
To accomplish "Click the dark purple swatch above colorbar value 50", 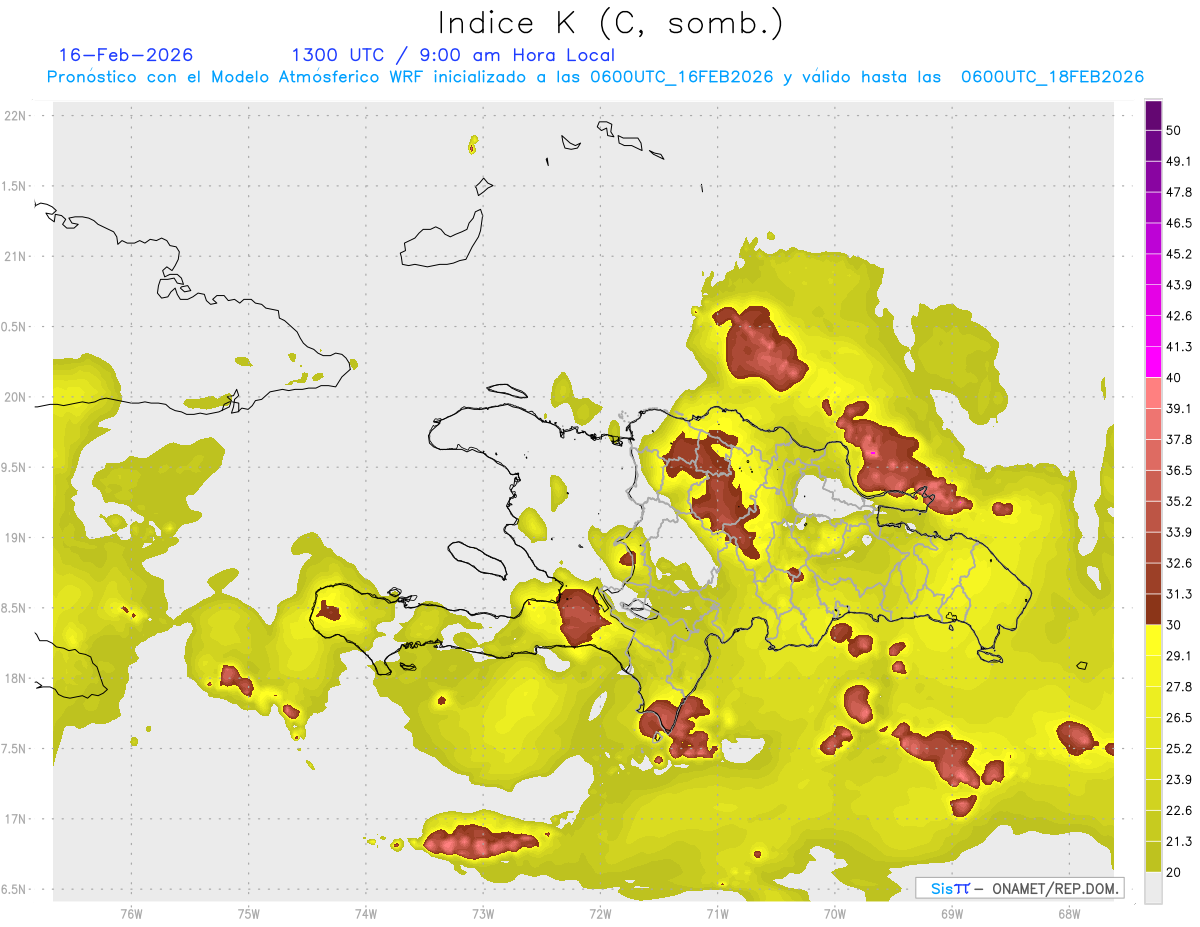I will [1154, 115].
